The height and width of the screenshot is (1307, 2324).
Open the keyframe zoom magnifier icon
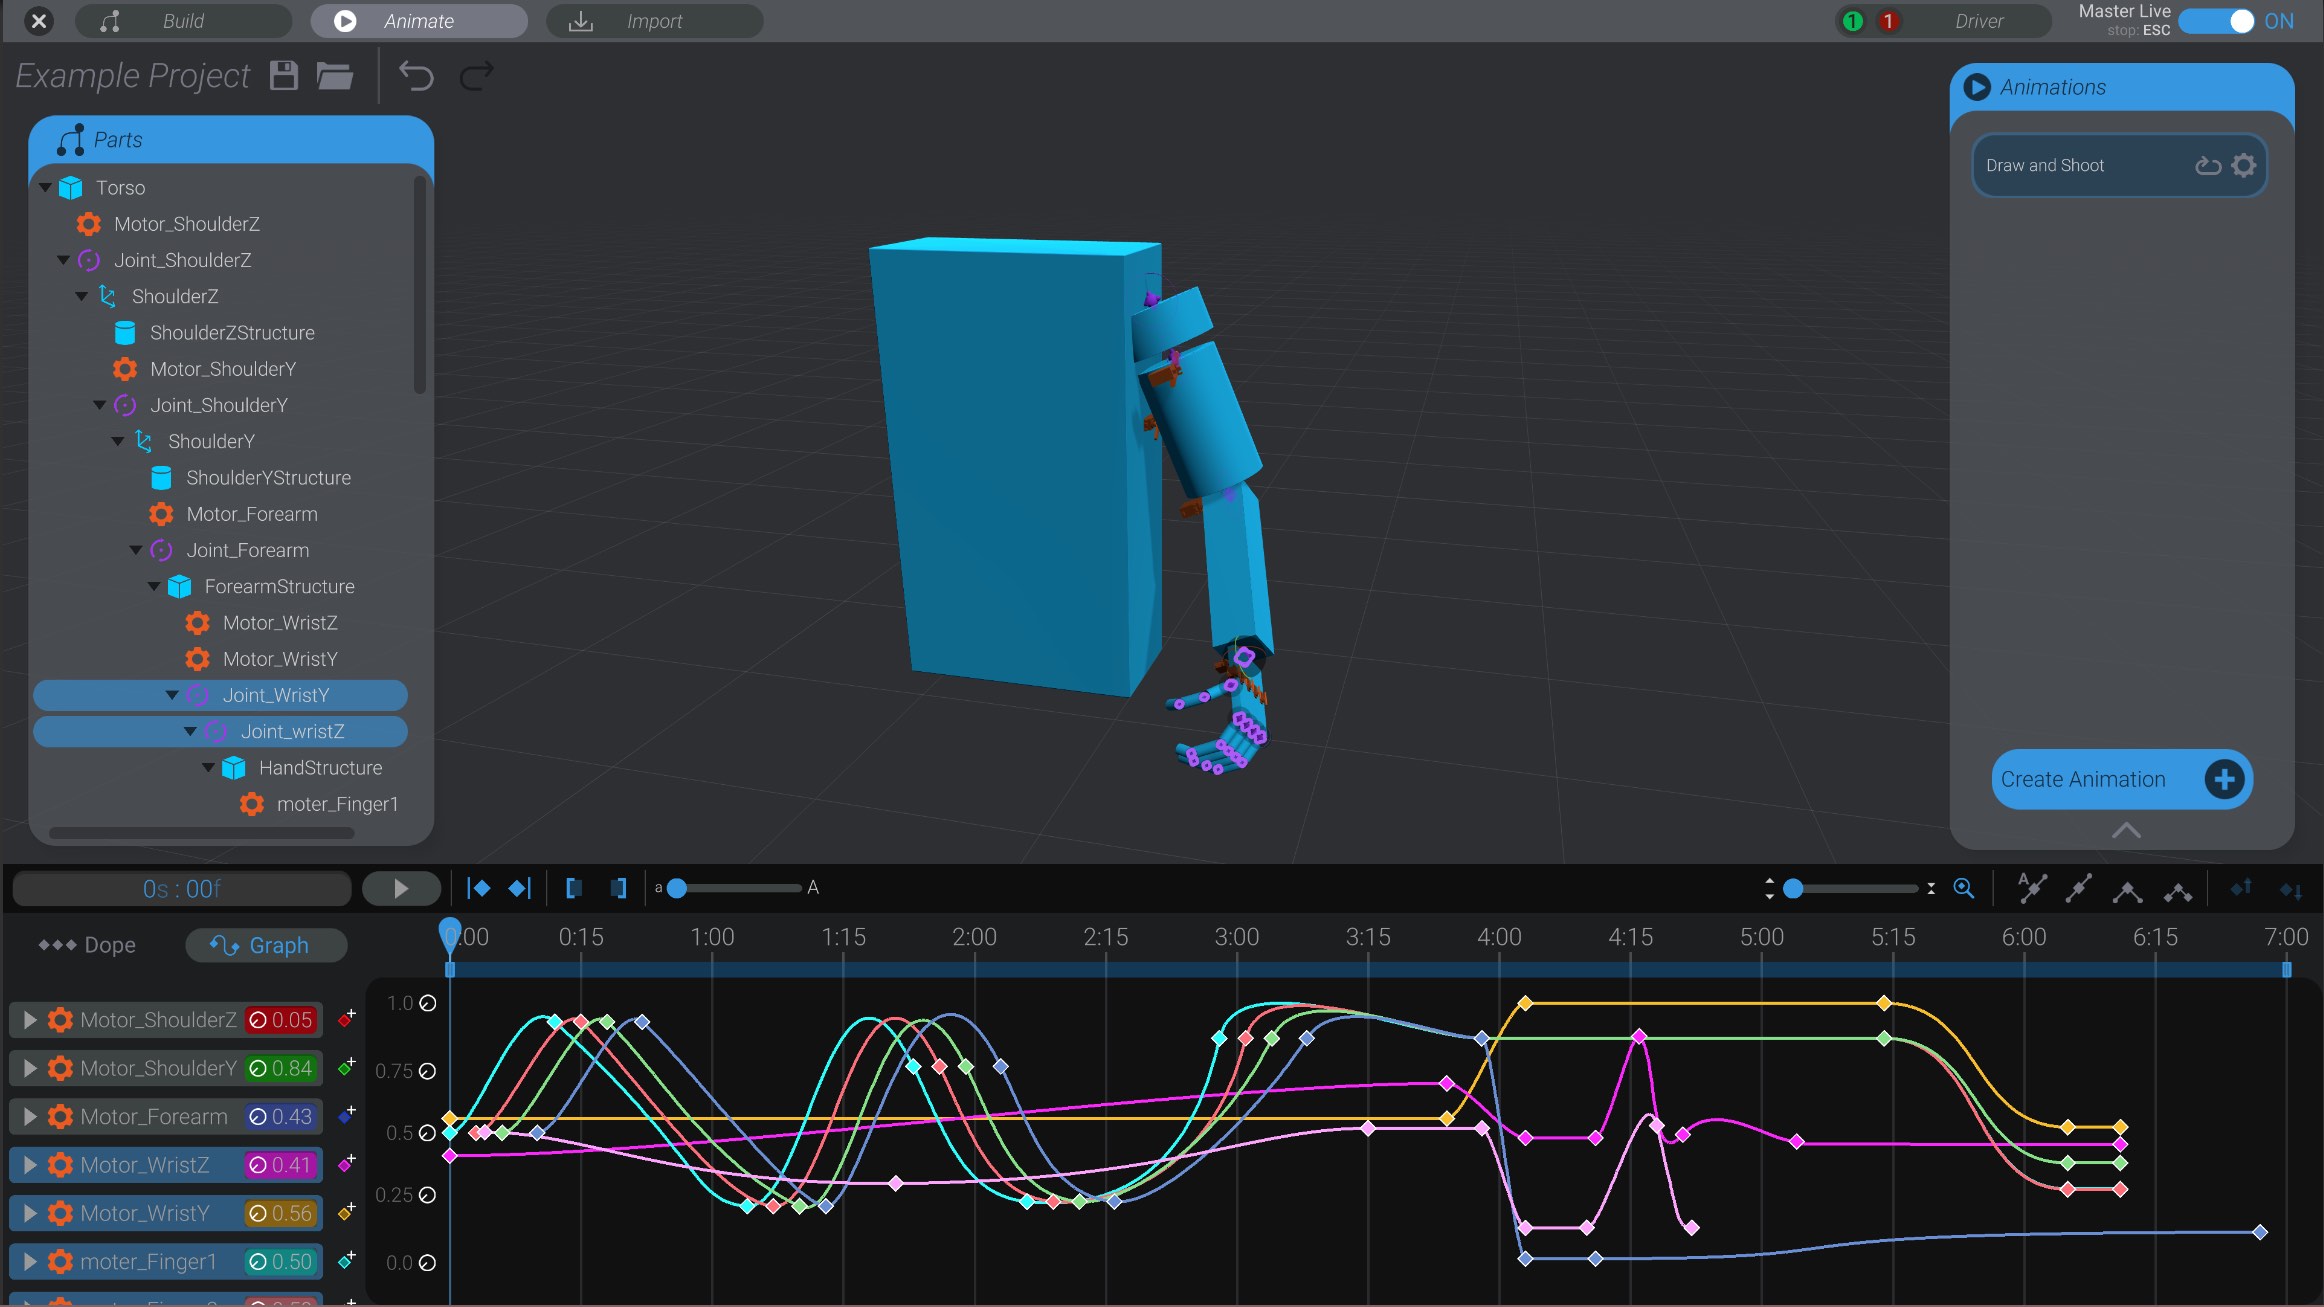1964,888
